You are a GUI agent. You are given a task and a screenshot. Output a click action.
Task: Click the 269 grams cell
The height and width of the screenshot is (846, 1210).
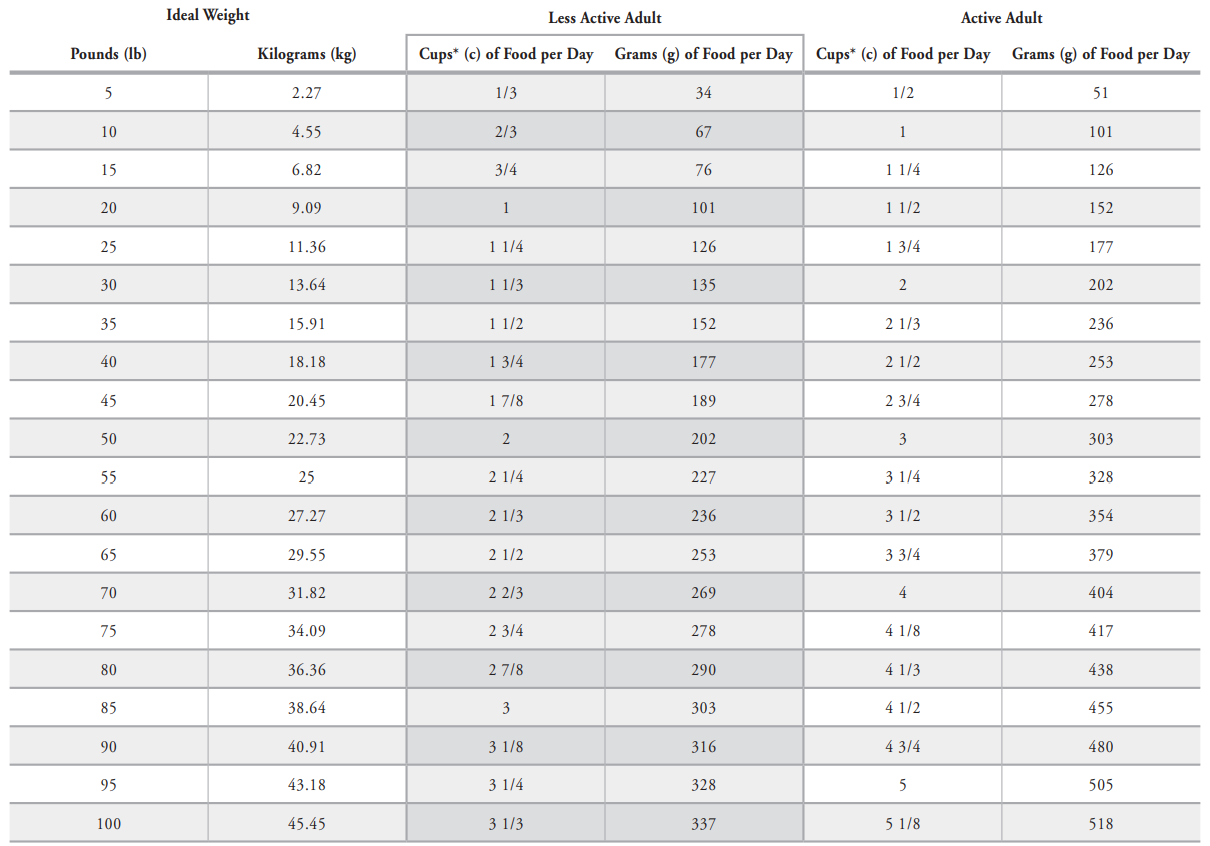[703, 593]
